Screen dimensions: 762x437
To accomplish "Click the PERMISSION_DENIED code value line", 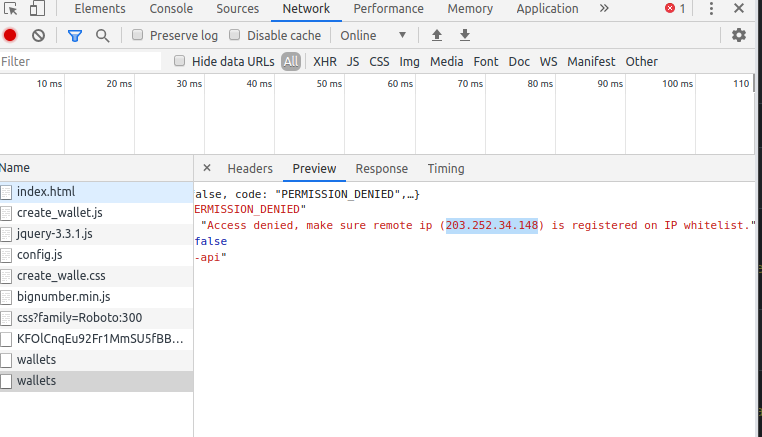I will [x=250, y=210].
